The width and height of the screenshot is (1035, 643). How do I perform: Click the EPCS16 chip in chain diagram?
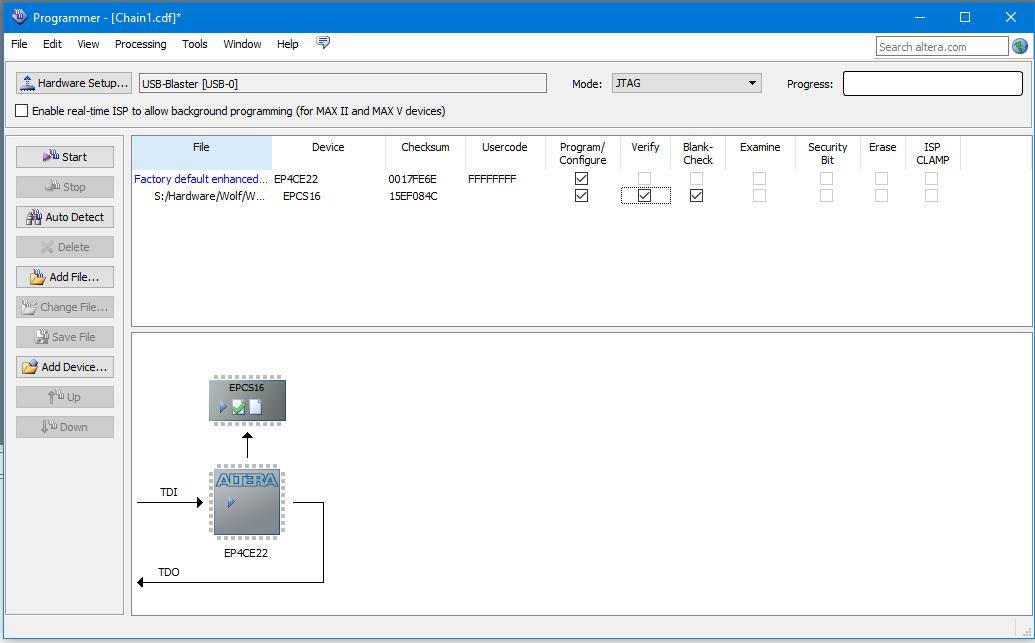pos(248,400)
